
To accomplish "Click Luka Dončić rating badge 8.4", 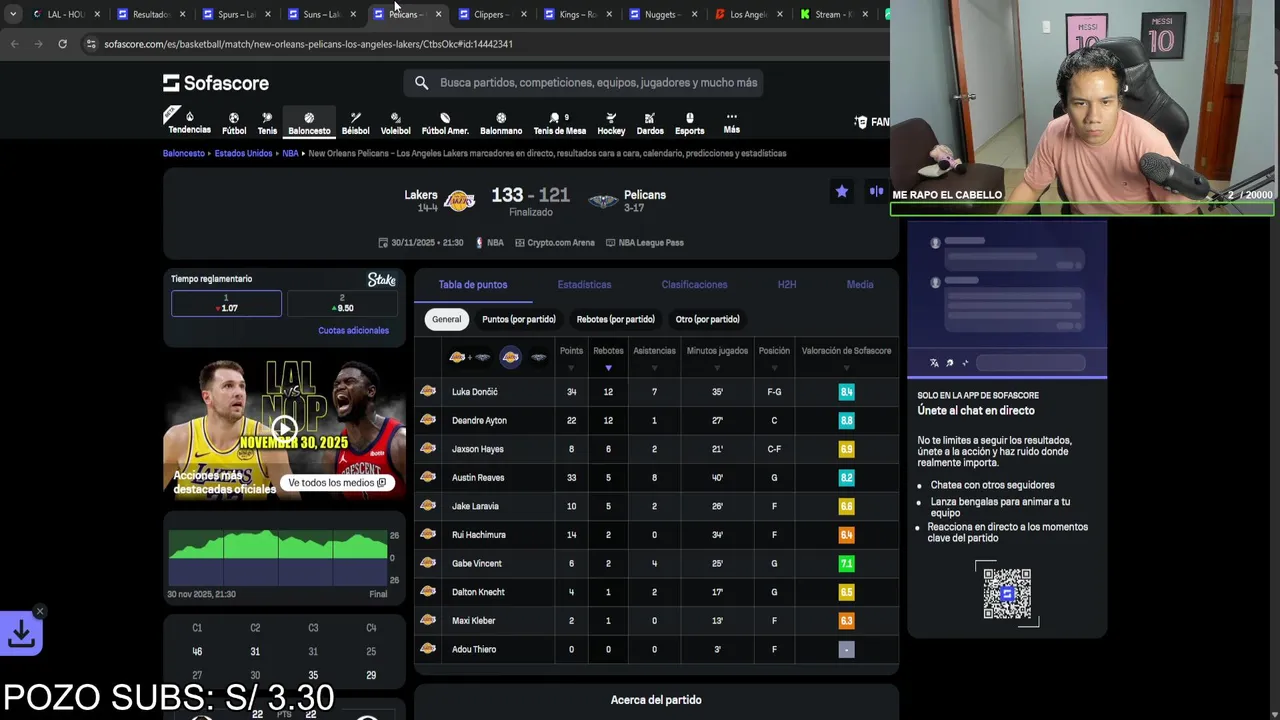I will (846, 392).
